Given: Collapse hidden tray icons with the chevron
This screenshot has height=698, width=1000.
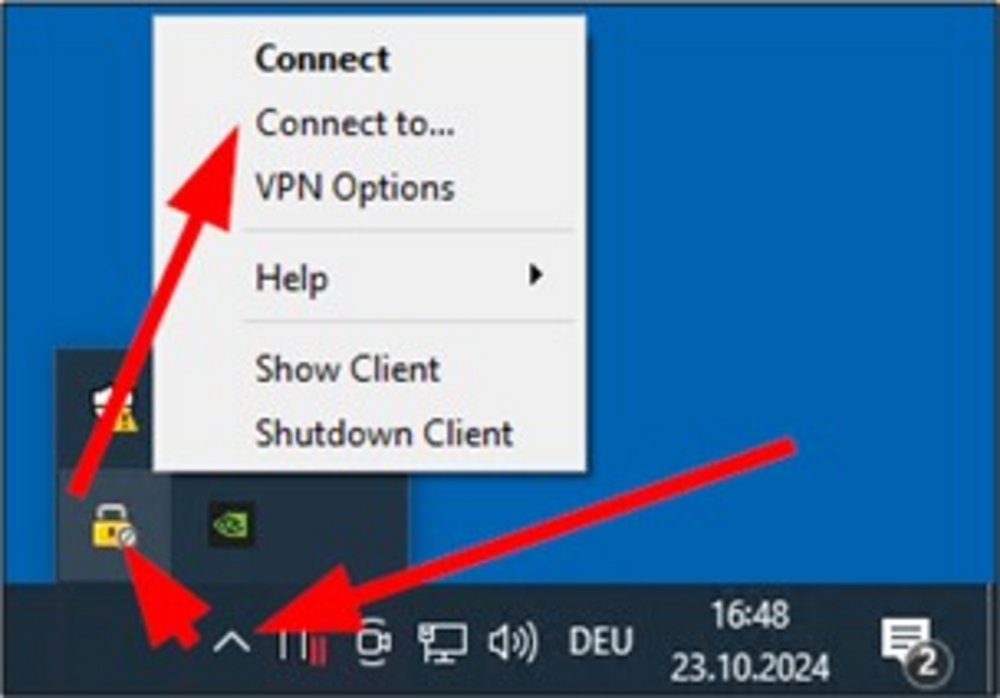Looking at the screenshot, I should pyautogui.click(x=232, y=641).
